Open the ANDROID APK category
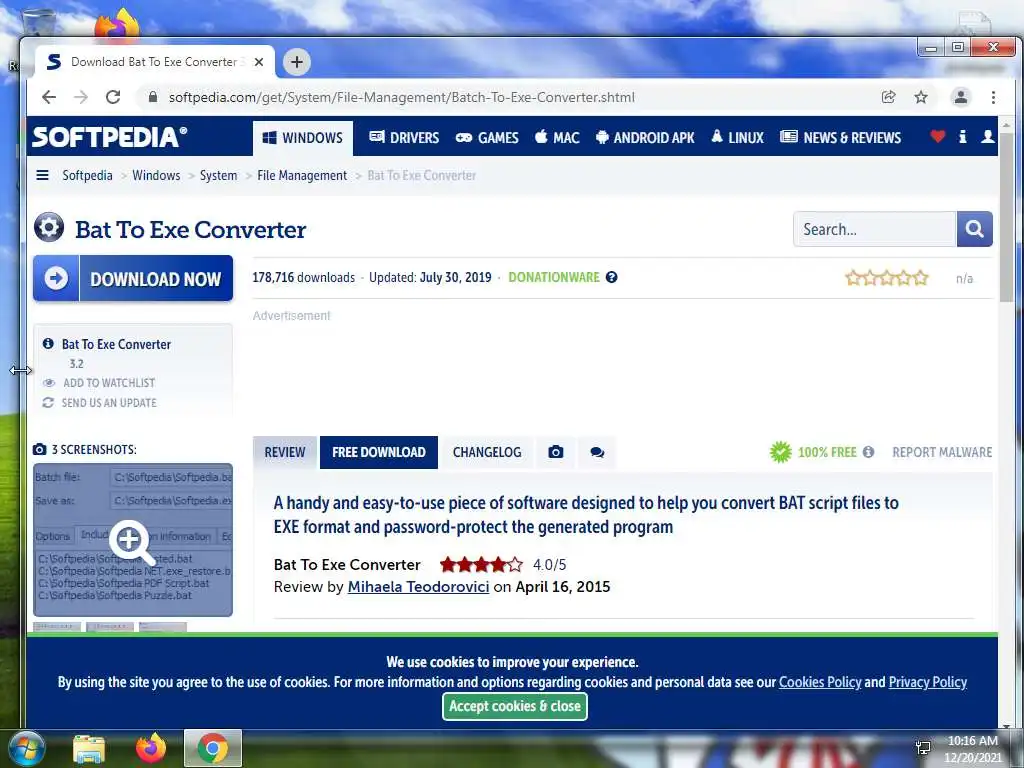1024x768 pixels. point(645,138)
